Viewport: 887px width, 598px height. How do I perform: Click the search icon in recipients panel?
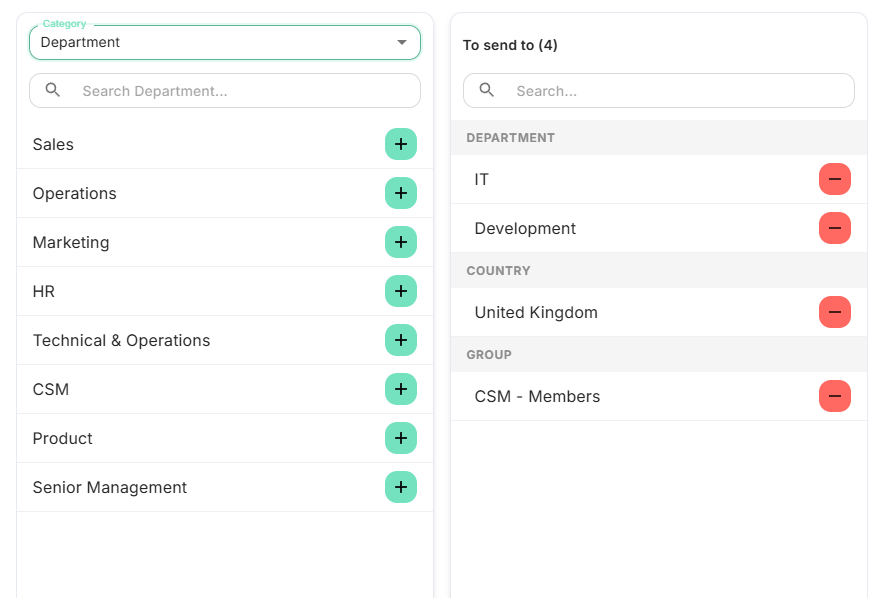click(x=487, y=90)
